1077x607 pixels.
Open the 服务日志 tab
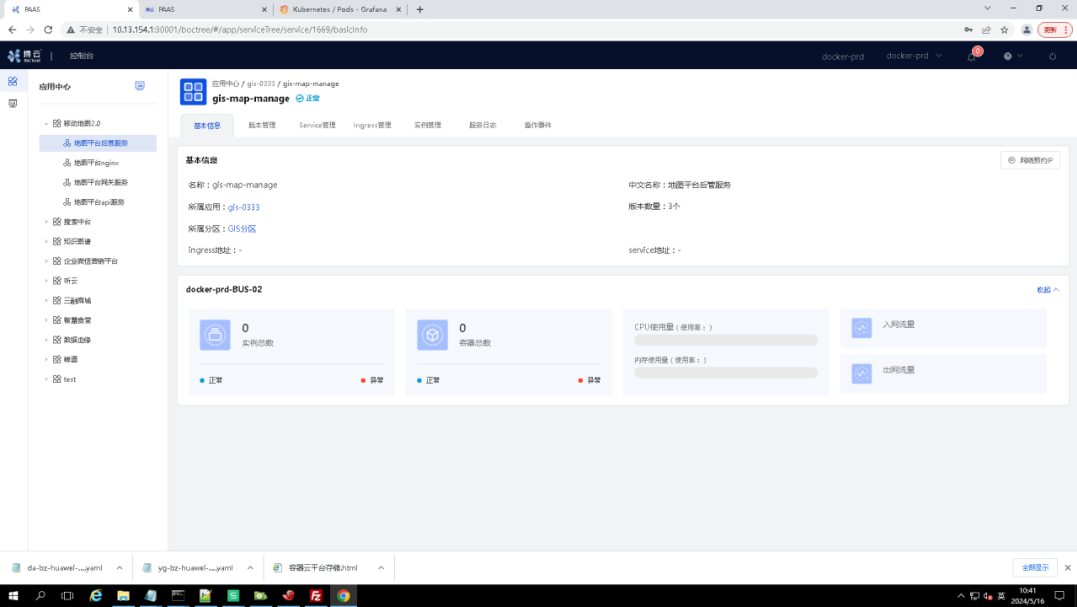tap(482, 125)
